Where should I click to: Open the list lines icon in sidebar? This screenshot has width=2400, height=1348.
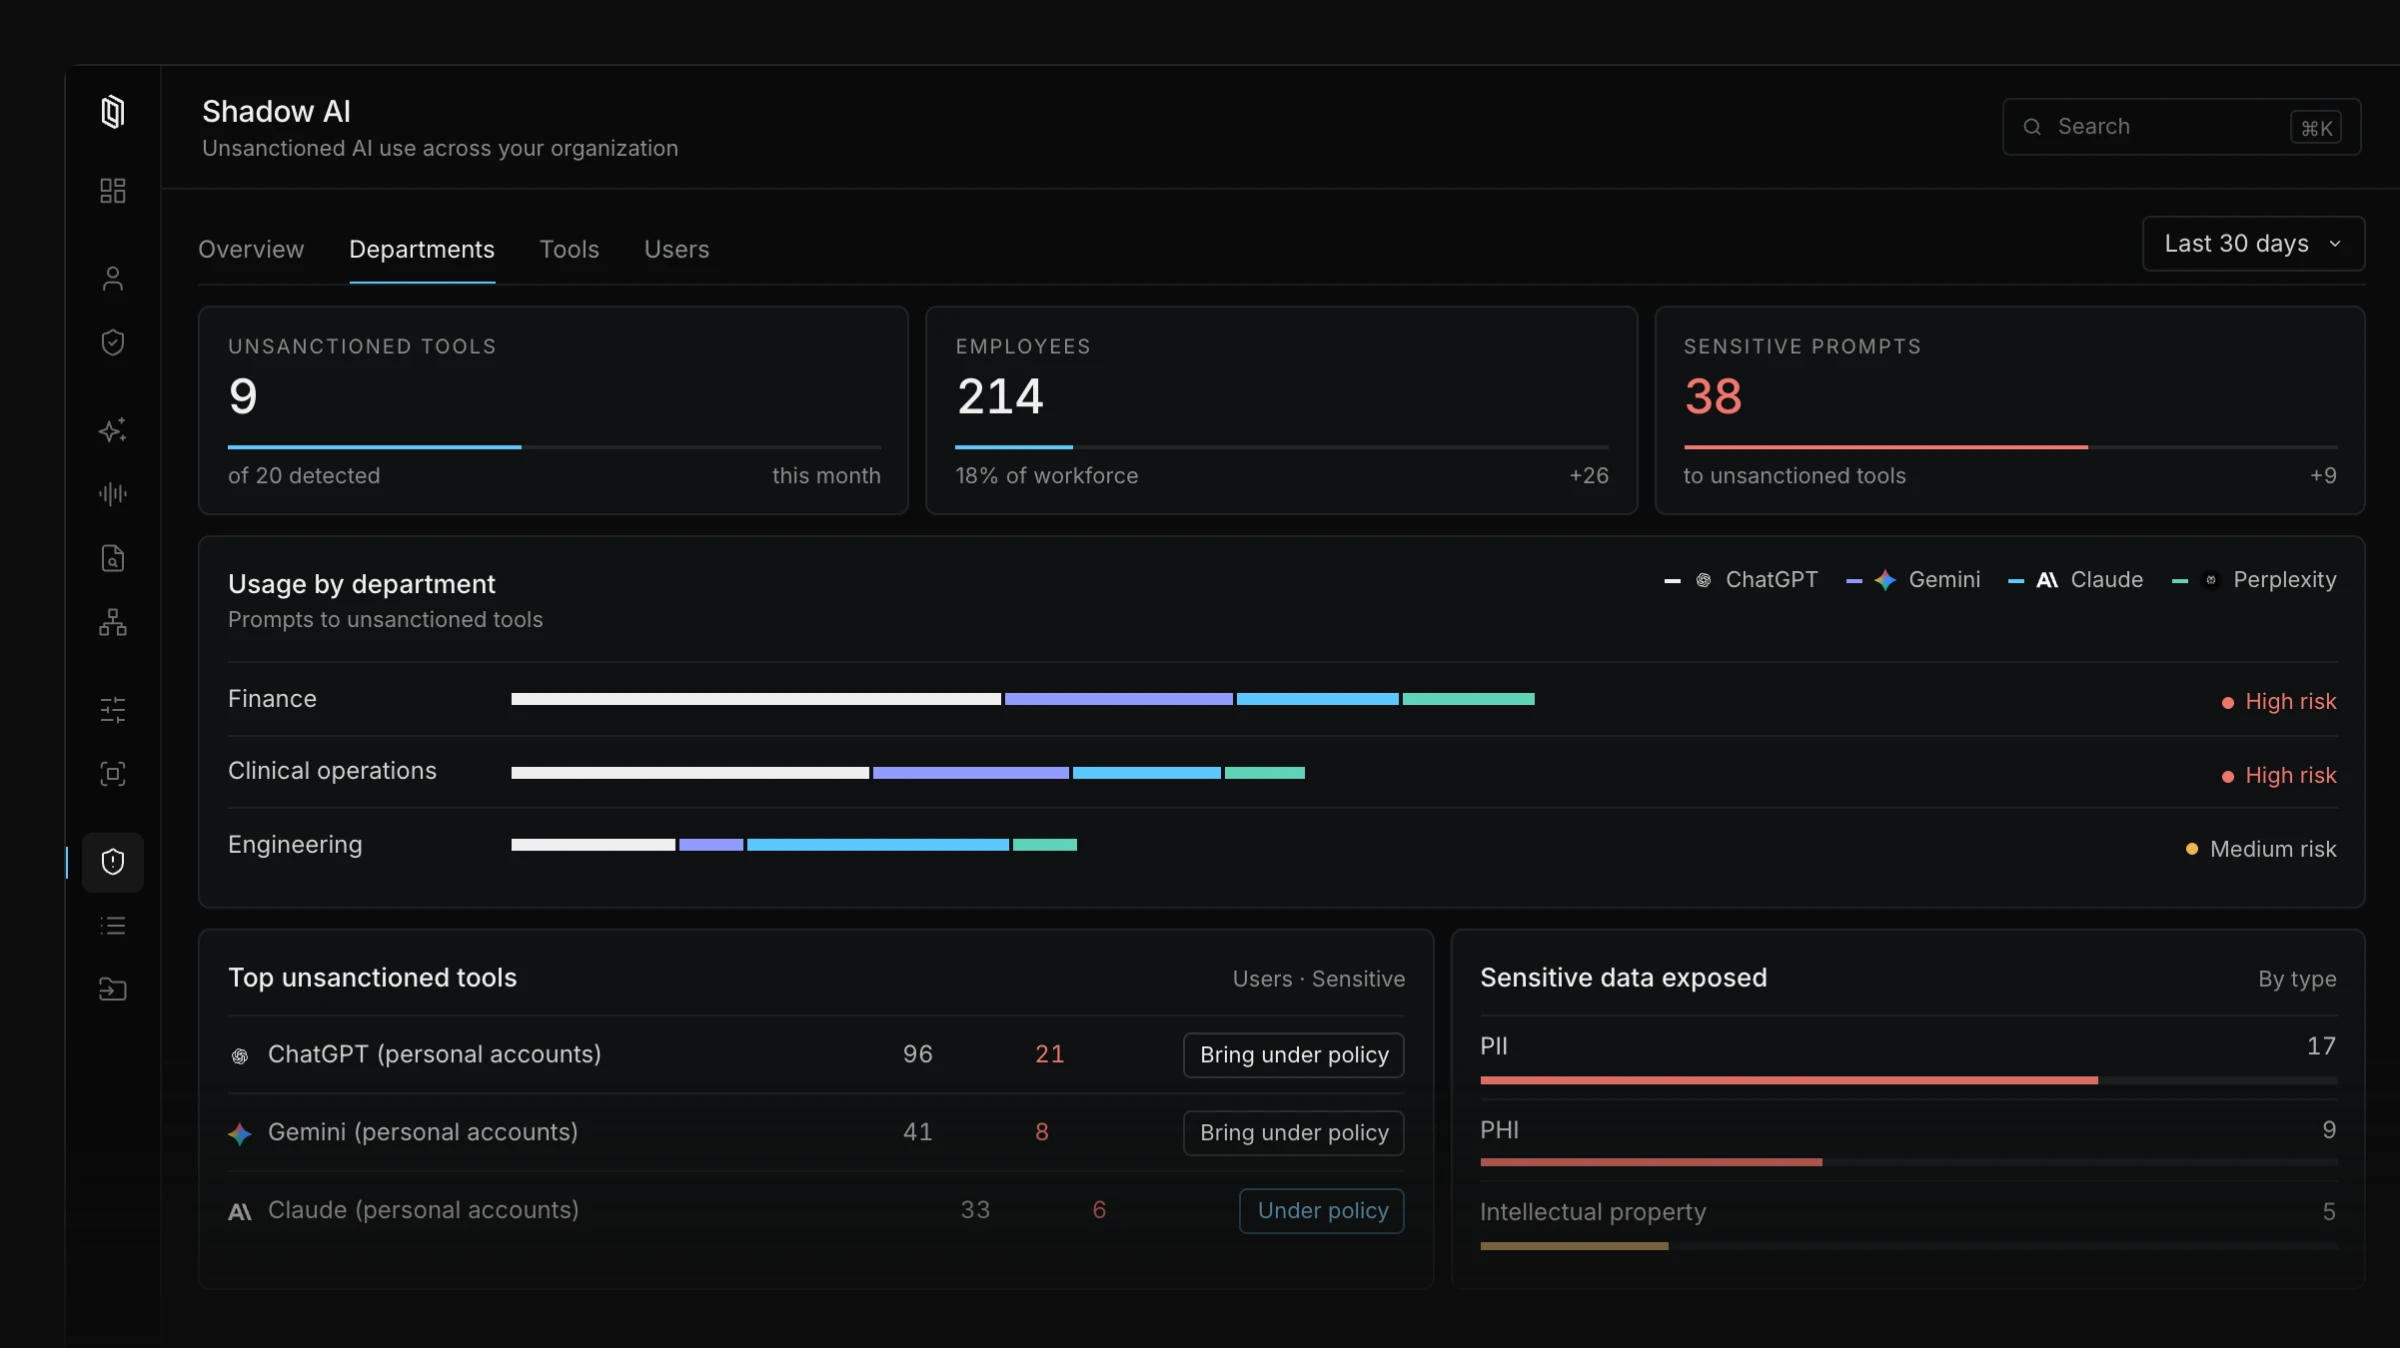pyautogui.click(x=113, y=925)
